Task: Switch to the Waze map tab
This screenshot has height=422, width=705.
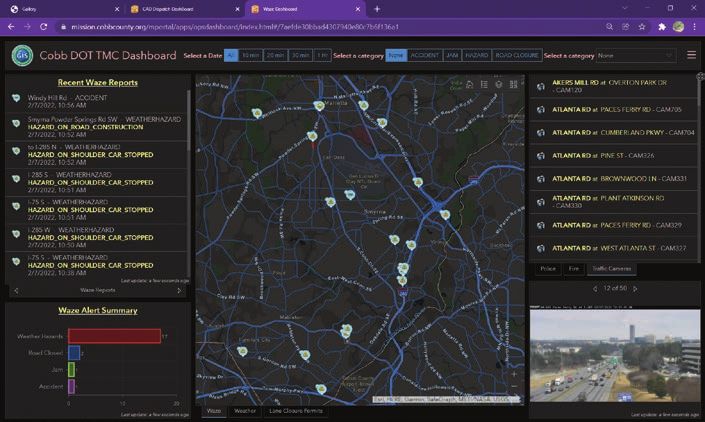Action: (214, 411)
